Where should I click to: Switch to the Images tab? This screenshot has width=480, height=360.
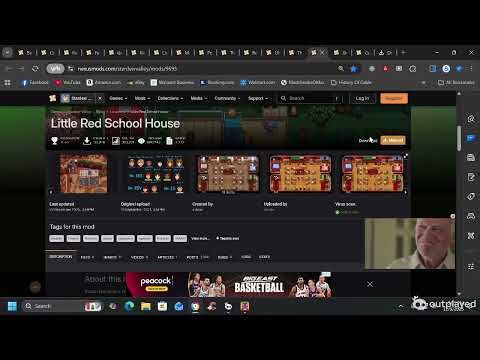[x=112, y=257]
